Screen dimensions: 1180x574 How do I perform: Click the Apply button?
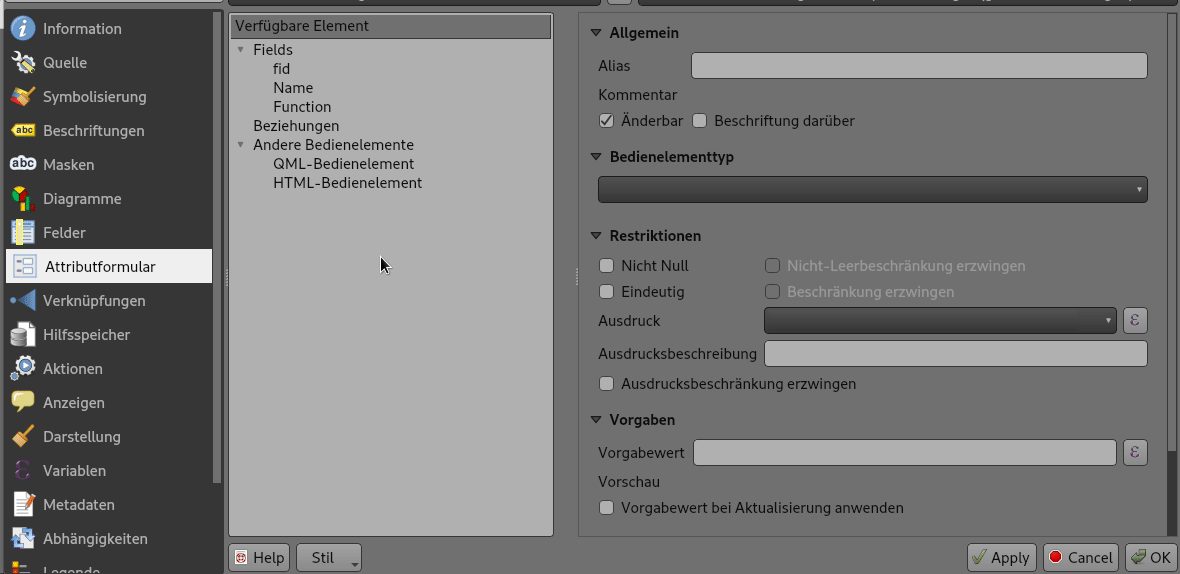click(1000, 558)
